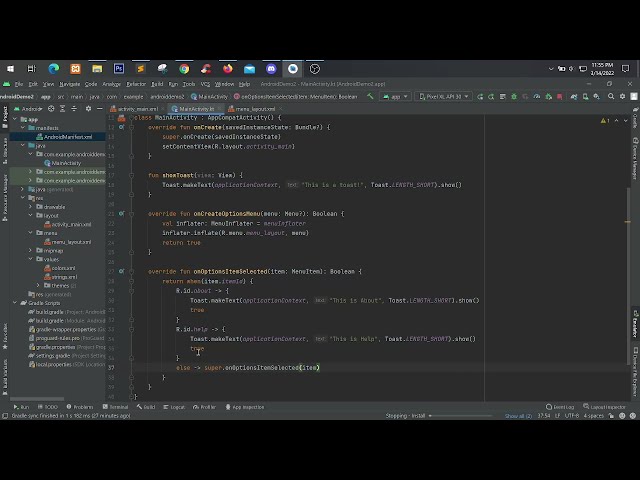This screenshot has height=480, width=640.
Task: Click Select Opened File target icon in Project panel
Action: pyautogui.click(x=51, y=109)
